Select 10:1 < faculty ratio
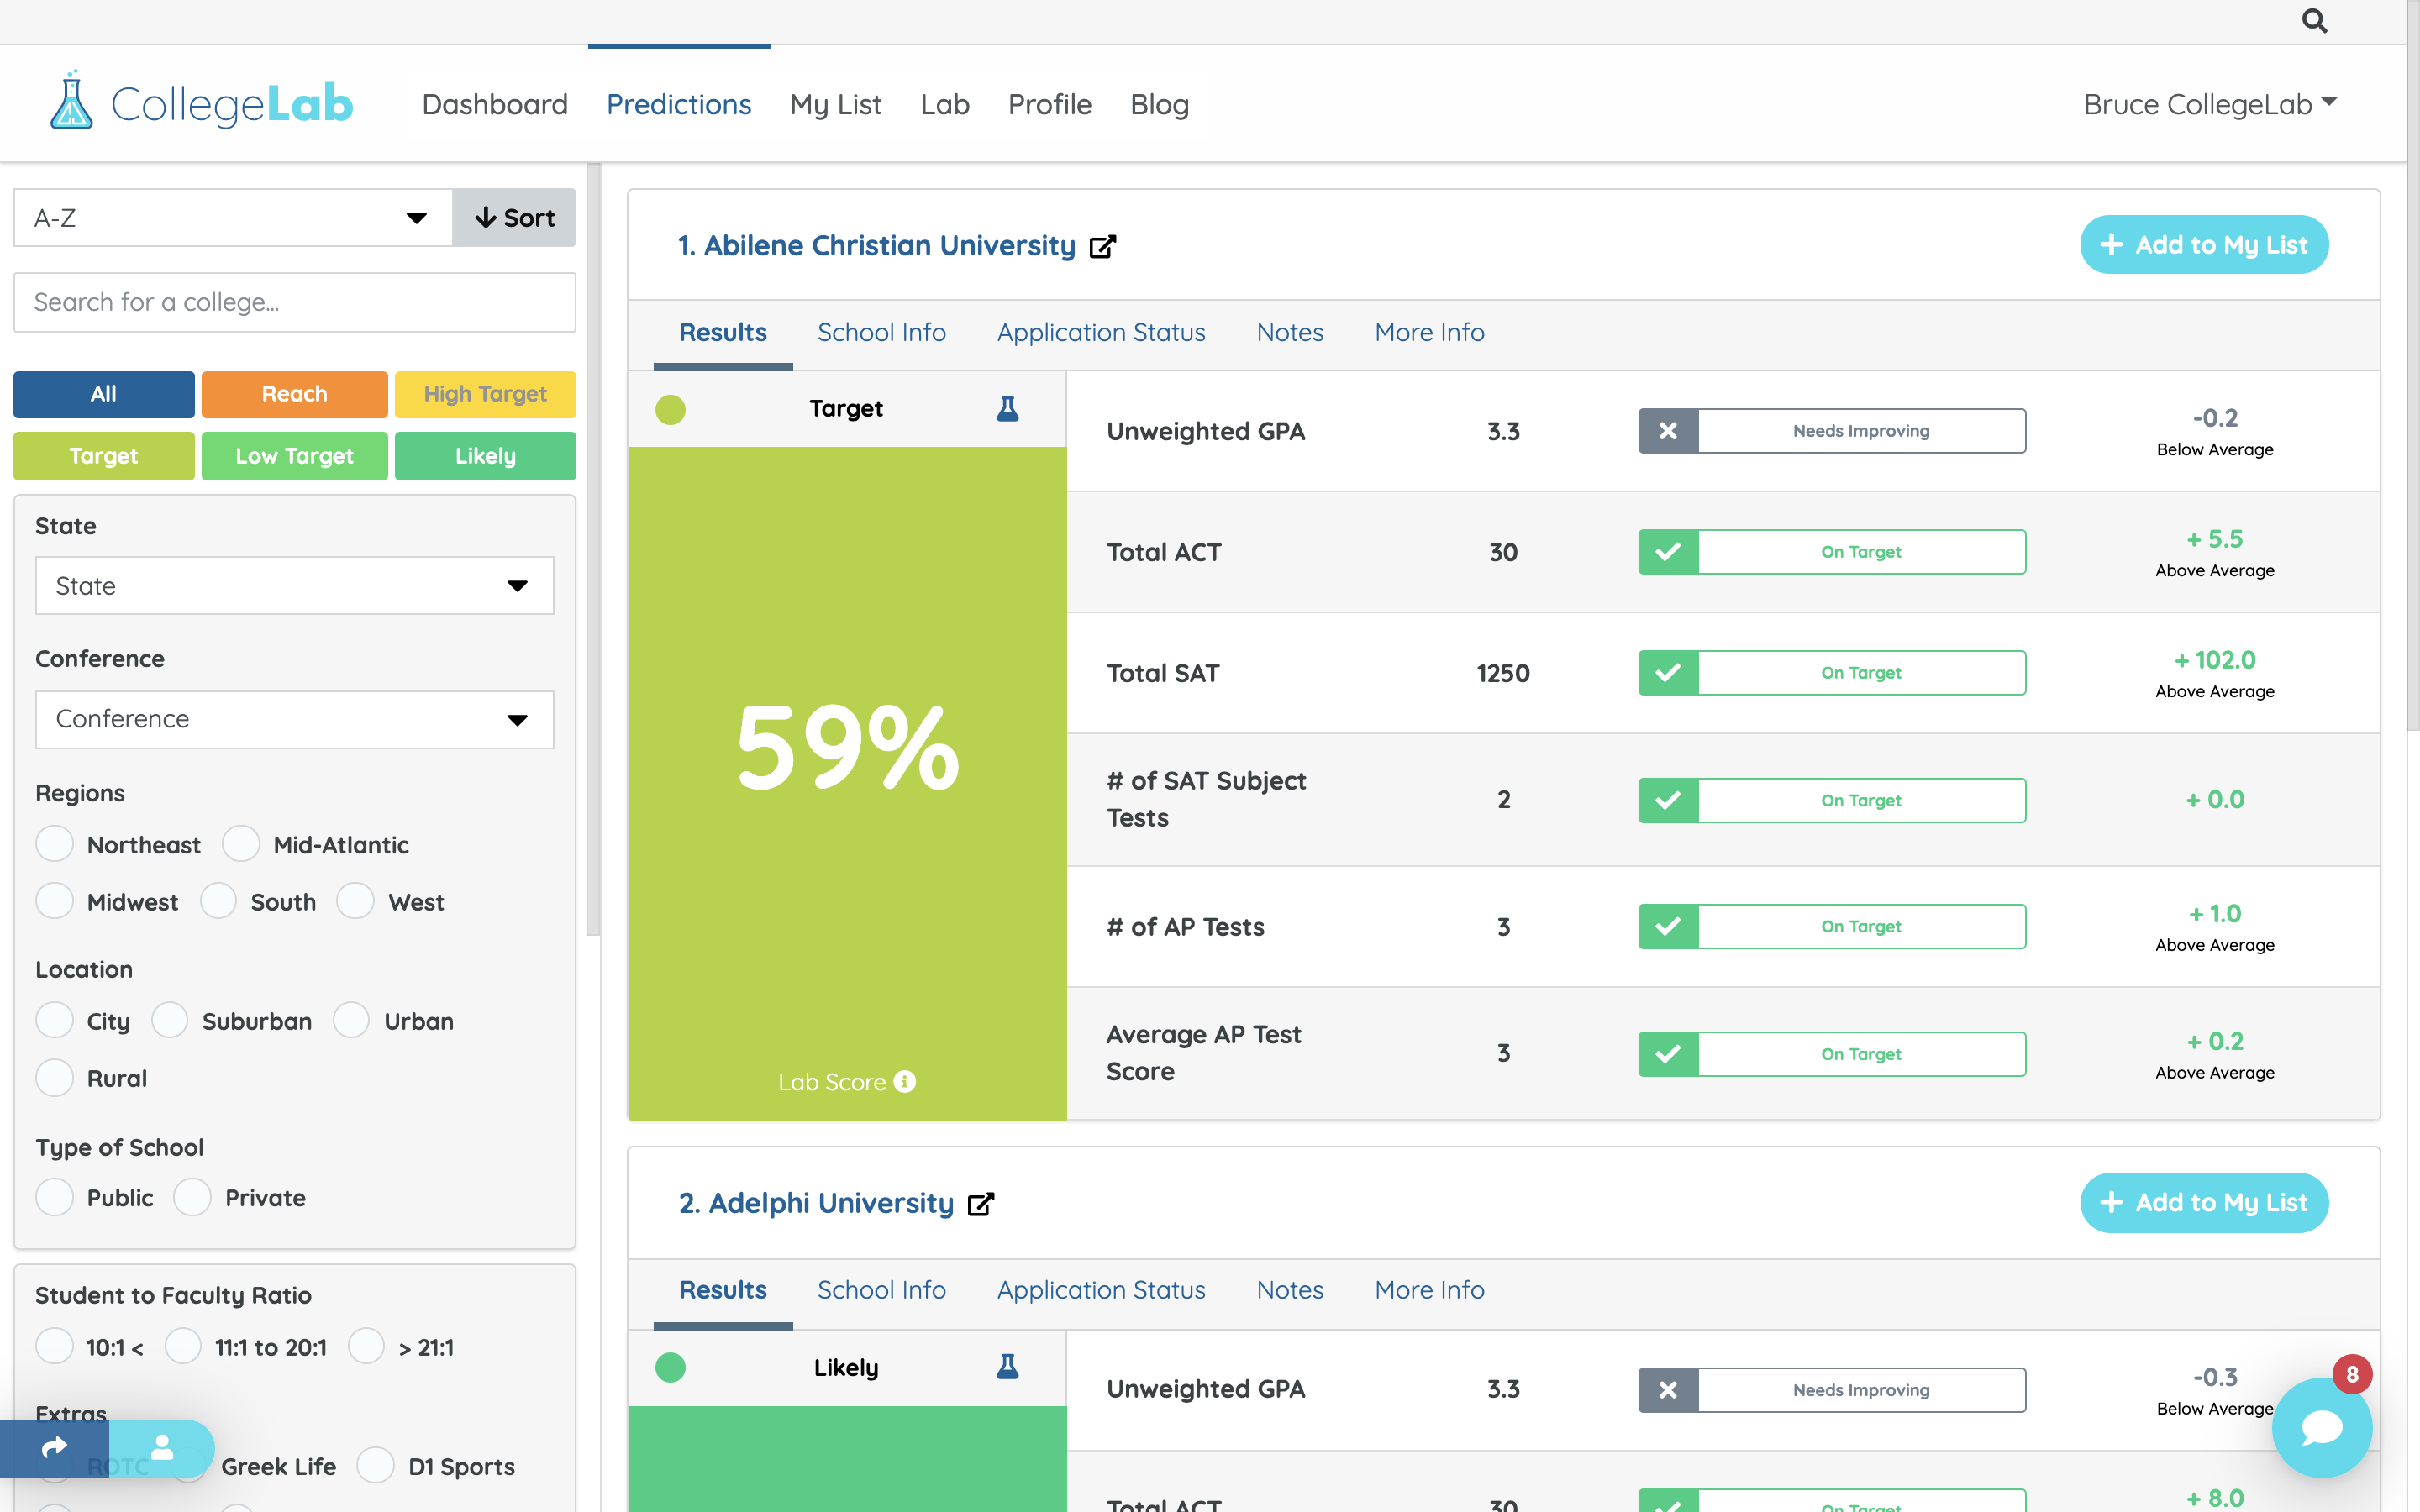 tap(54, 1347)
